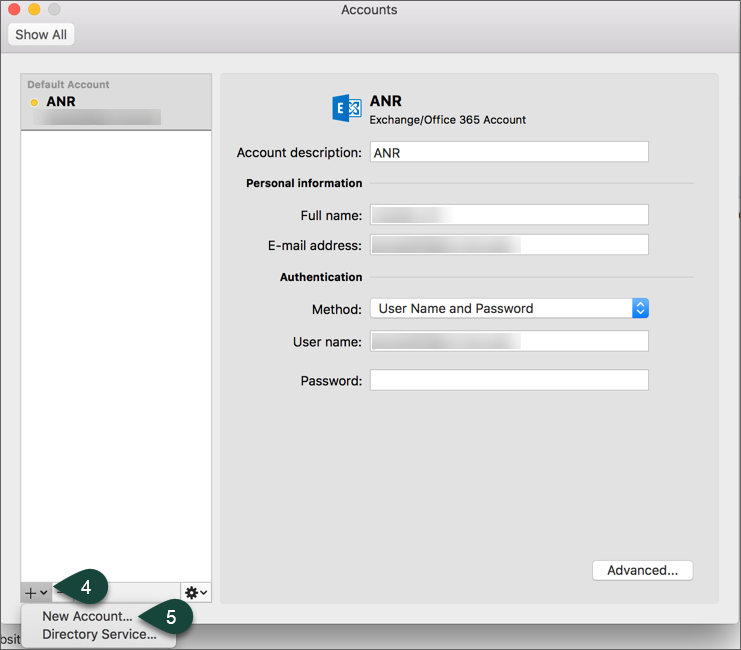Click the Show All button
This screenshot has height=650, width=741.
(40, 35)
